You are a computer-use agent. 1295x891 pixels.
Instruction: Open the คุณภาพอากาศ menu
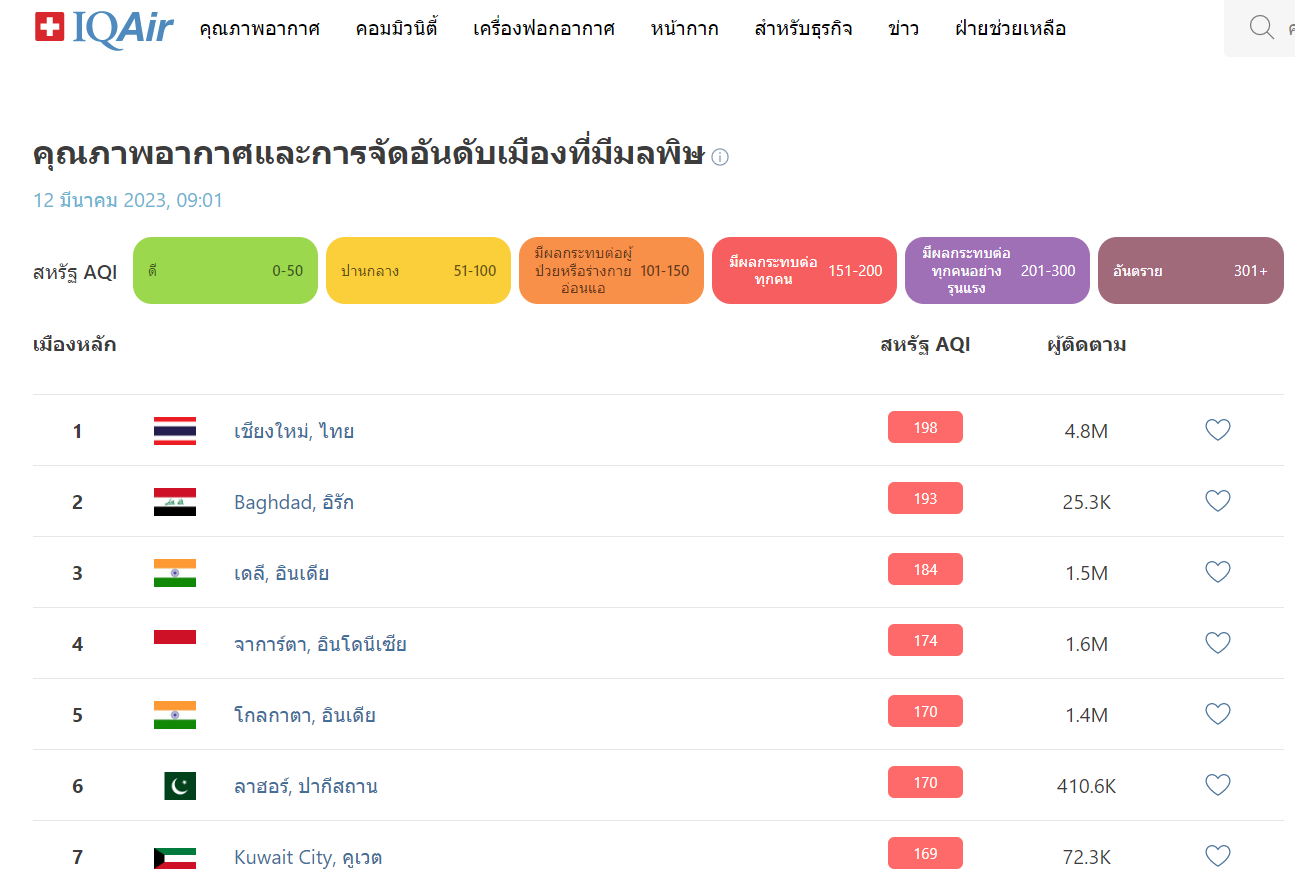pyautogui.click(x=259, y=29)
